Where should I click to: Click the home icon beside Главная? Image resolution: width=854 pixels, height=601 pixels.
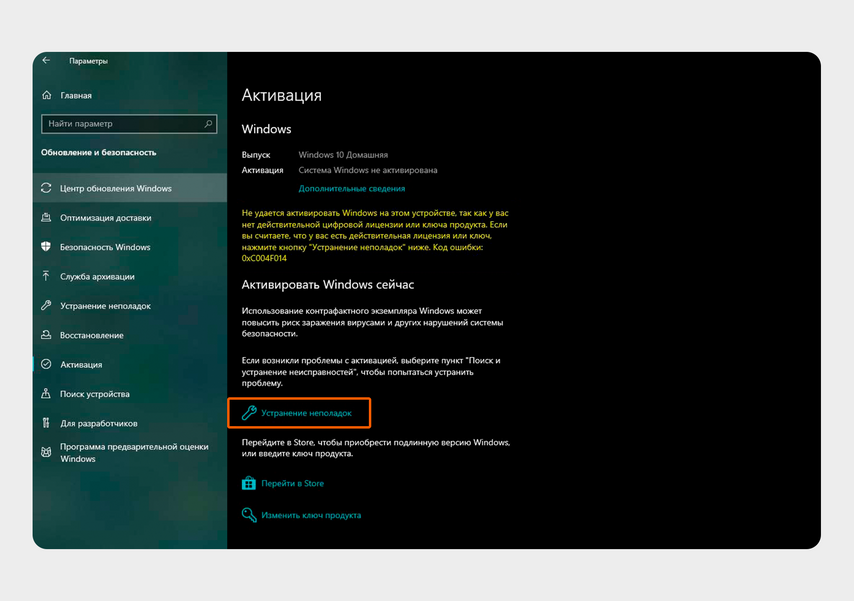click(47, 95)
